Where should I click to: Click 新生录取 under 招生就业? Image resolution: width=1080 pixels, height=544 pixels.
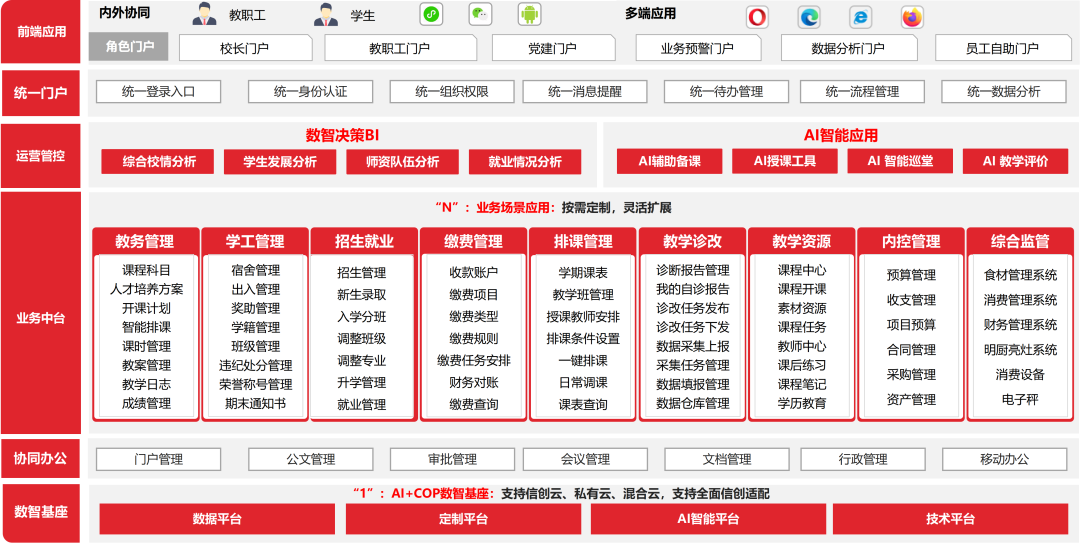pos(362,295)
